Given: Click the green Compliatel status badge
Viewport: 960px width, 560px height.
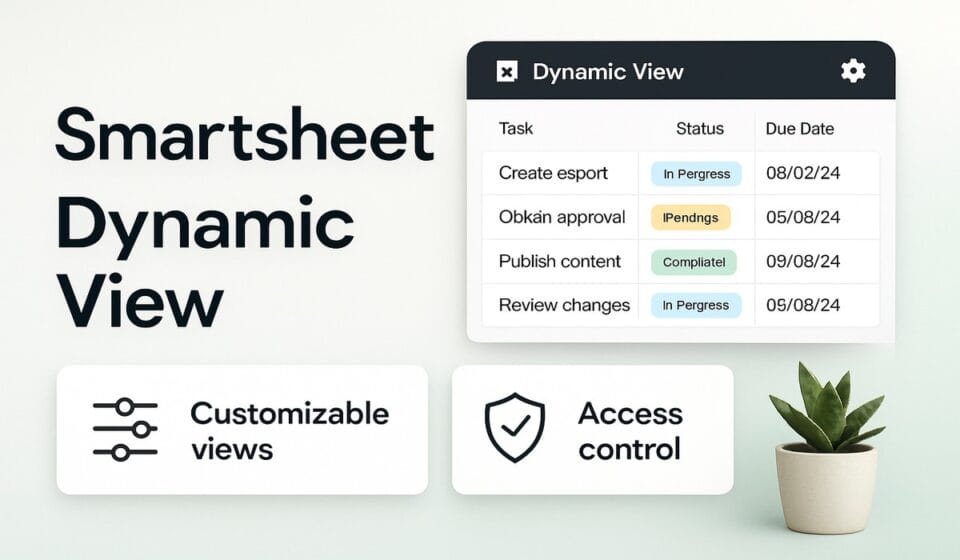Looking at the screenshot, I should point(694,262).
